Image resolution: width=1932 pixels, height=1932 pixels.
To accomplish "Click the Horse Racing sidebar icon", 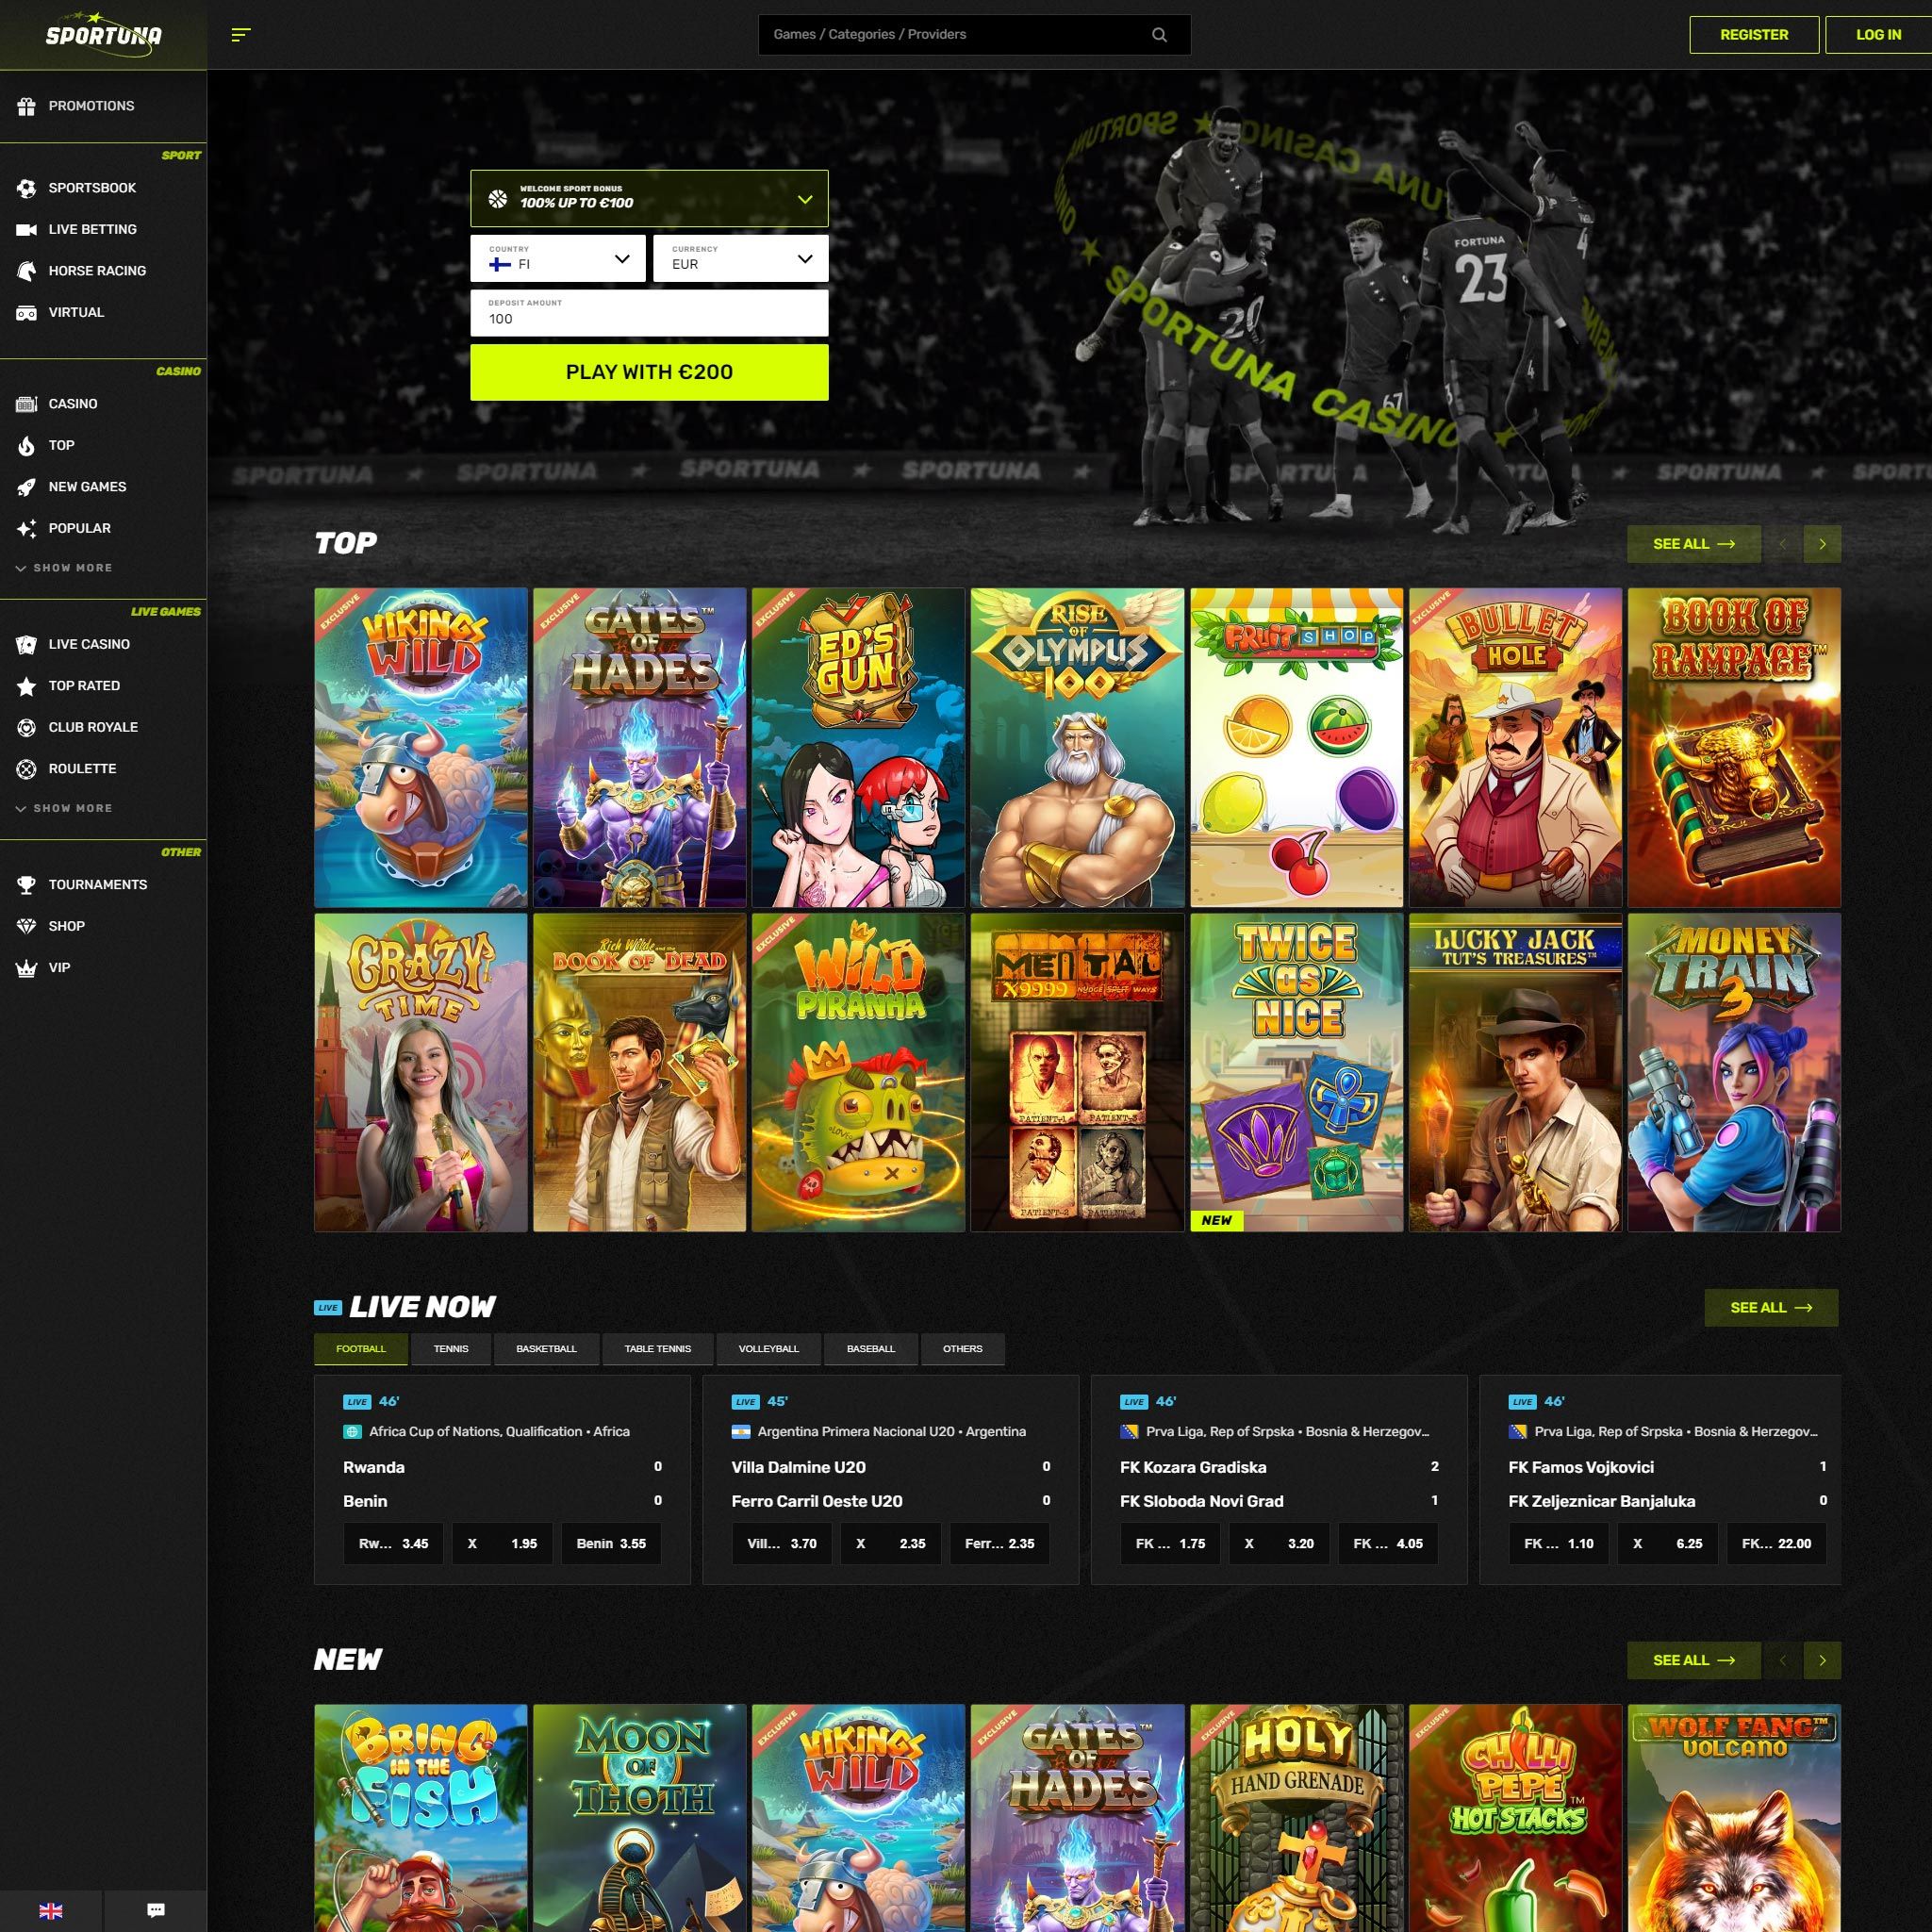I will click(27, 271).
